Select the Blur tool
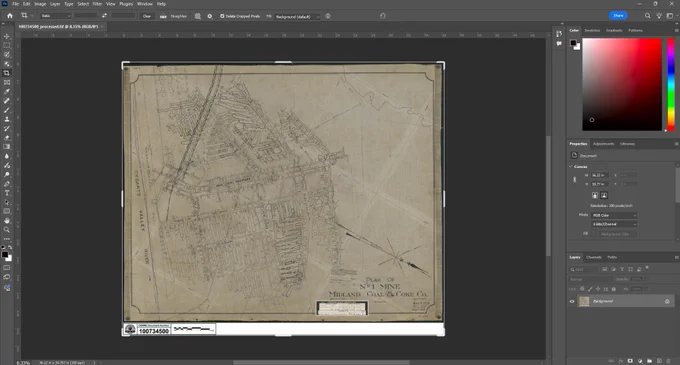 7,156
